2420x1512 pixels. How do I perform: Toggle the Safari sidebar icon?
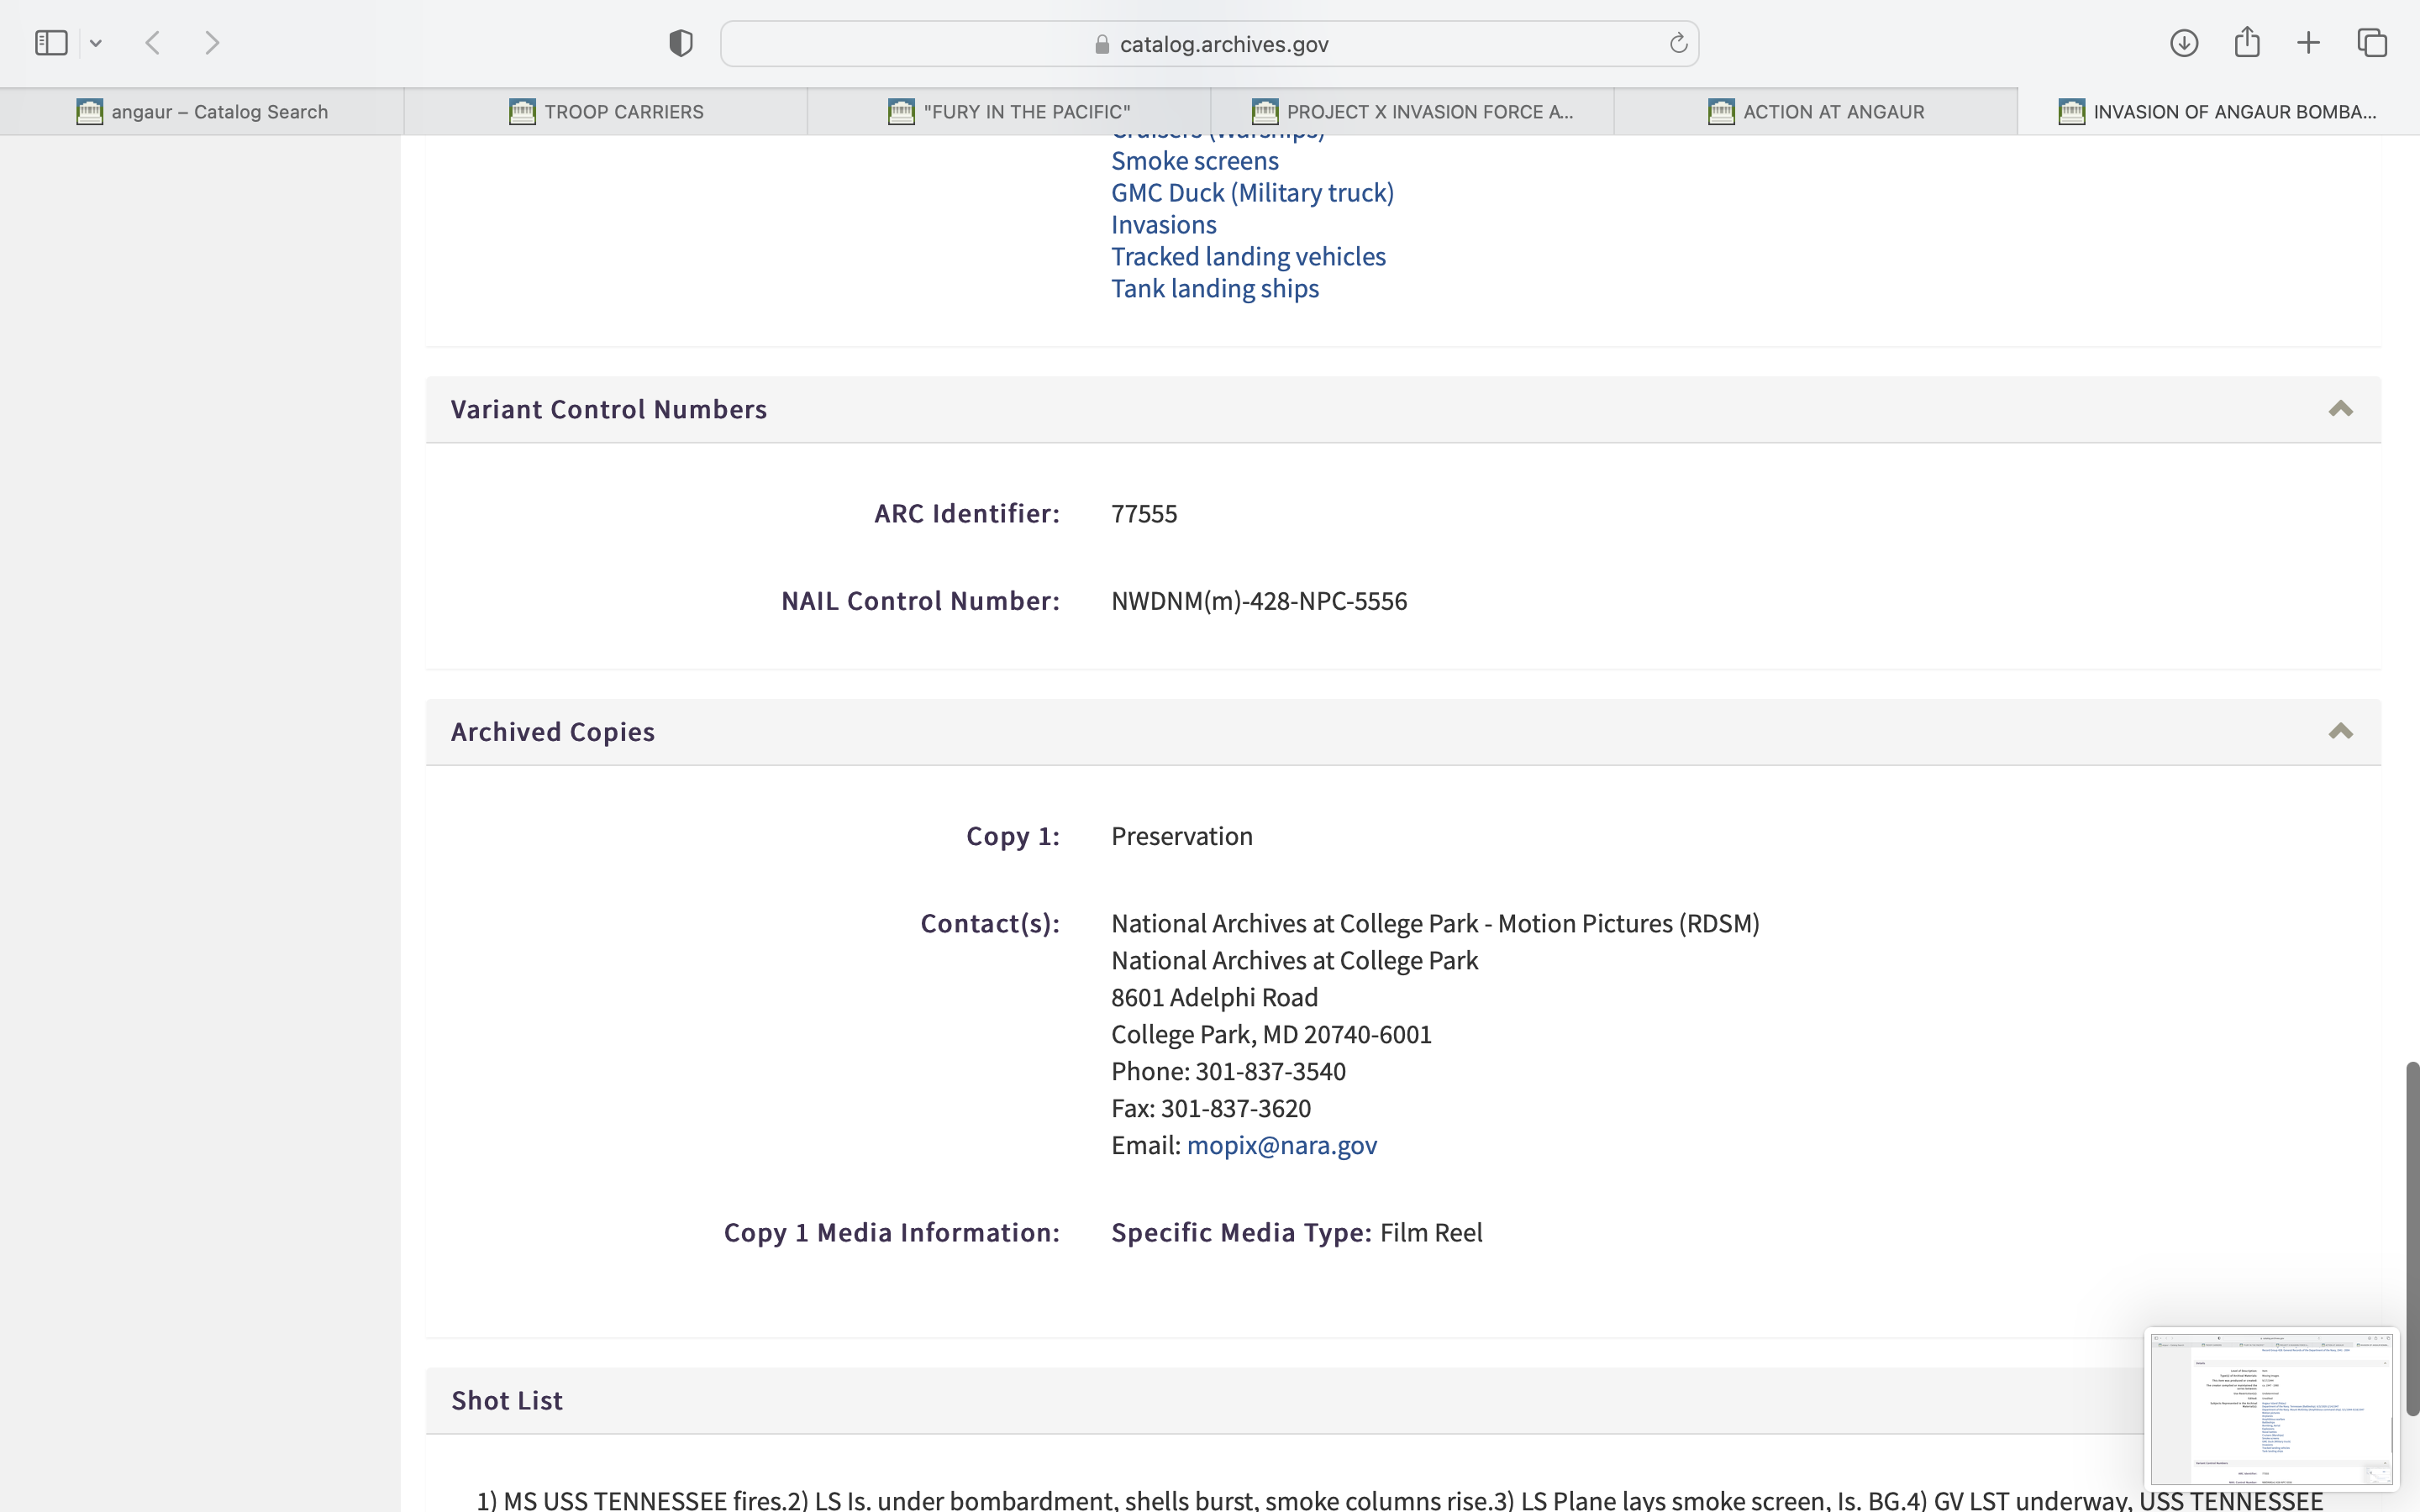pos(50,43)
